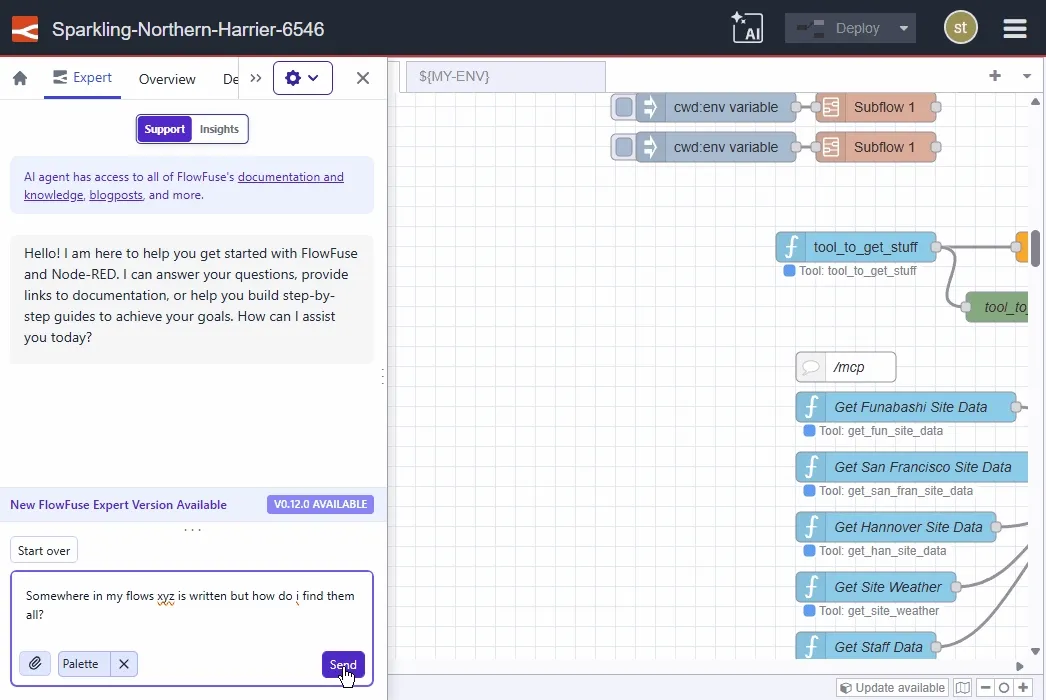
Task: Open the flow tabs list dropdown
Action: [1026, 76]
